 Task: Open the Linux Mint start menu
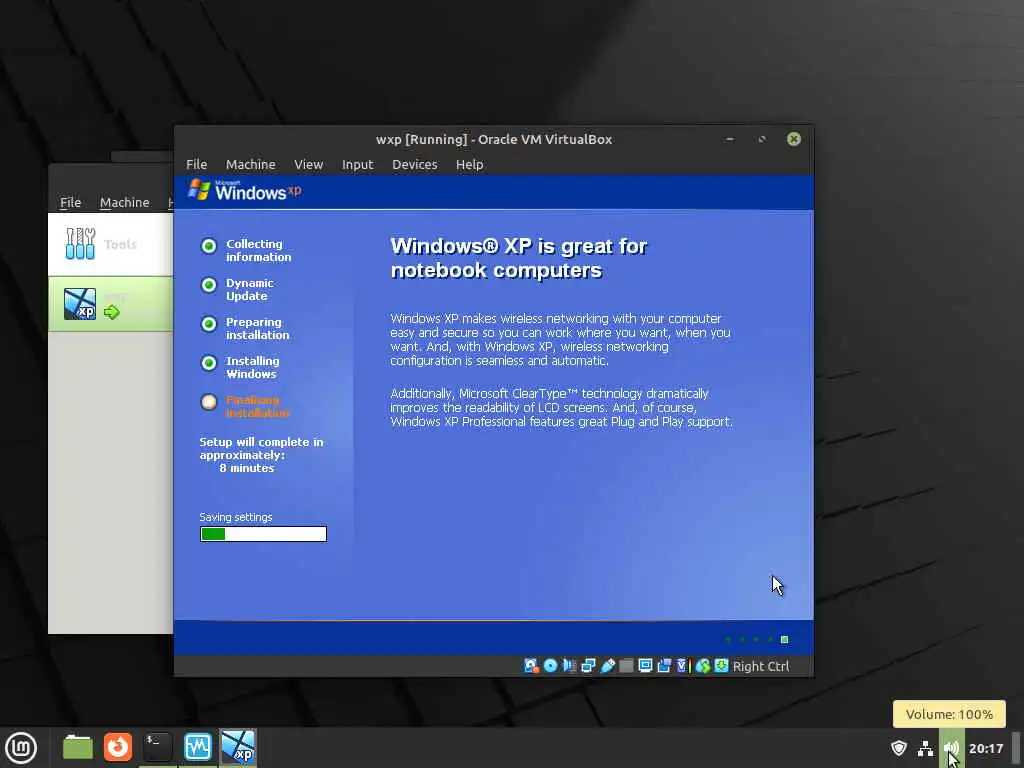pos(21,747)
